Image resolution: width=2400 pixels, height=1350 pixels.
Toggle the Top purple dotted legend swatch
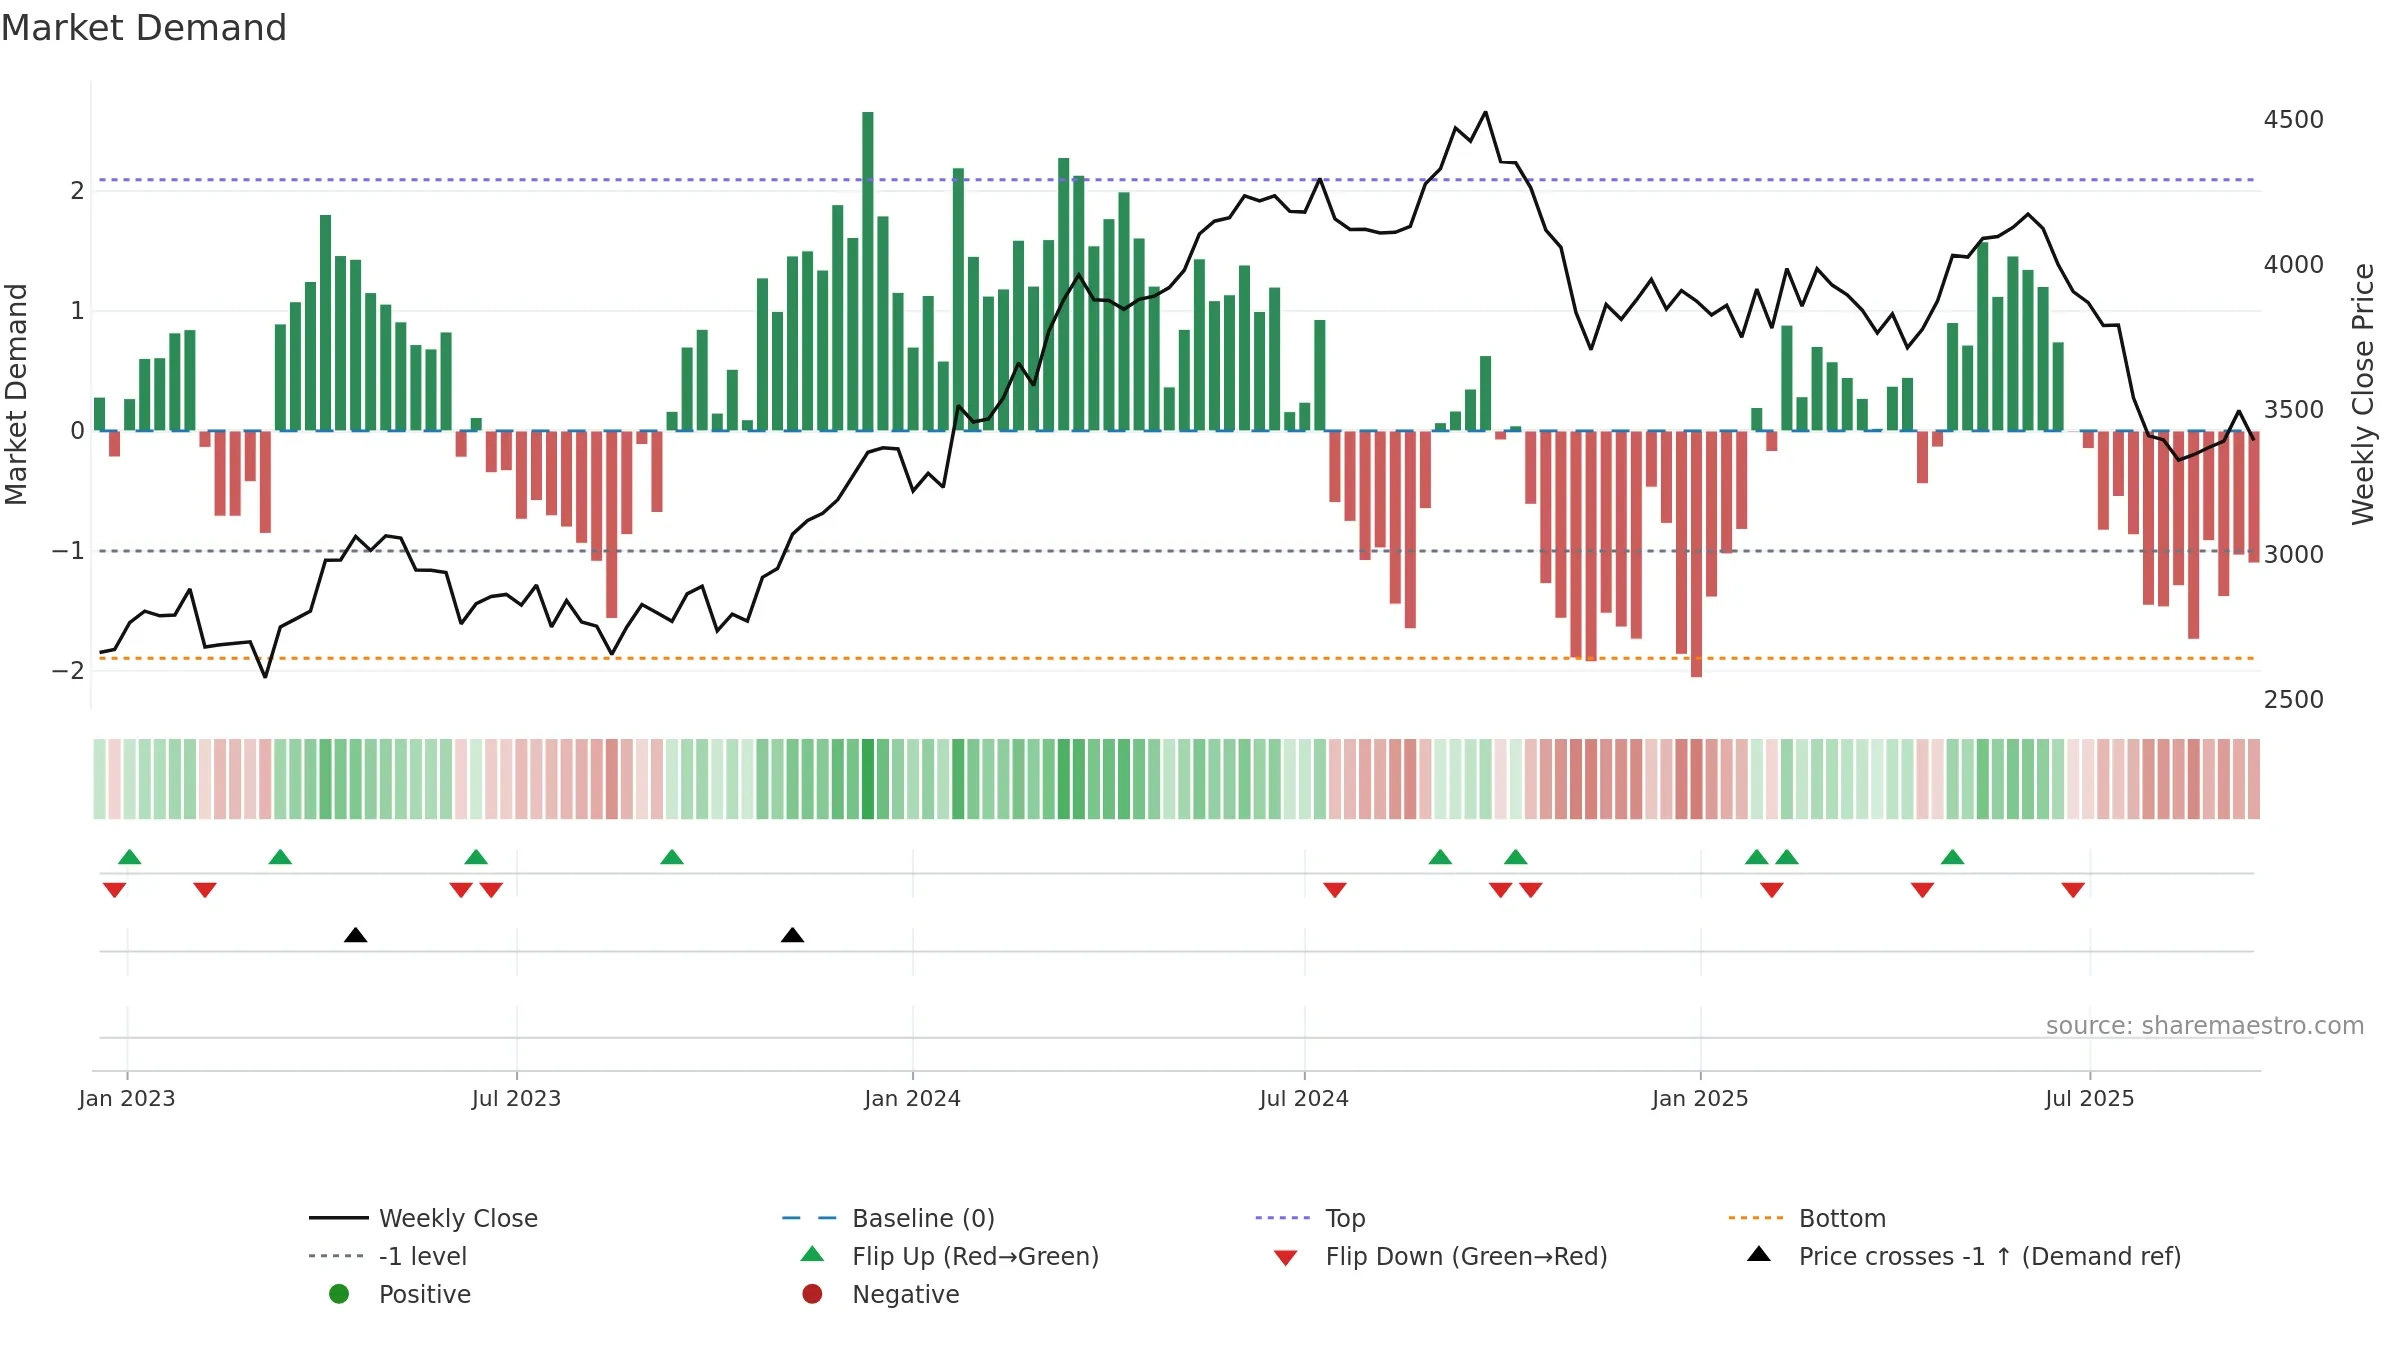click(1283, 1218)
